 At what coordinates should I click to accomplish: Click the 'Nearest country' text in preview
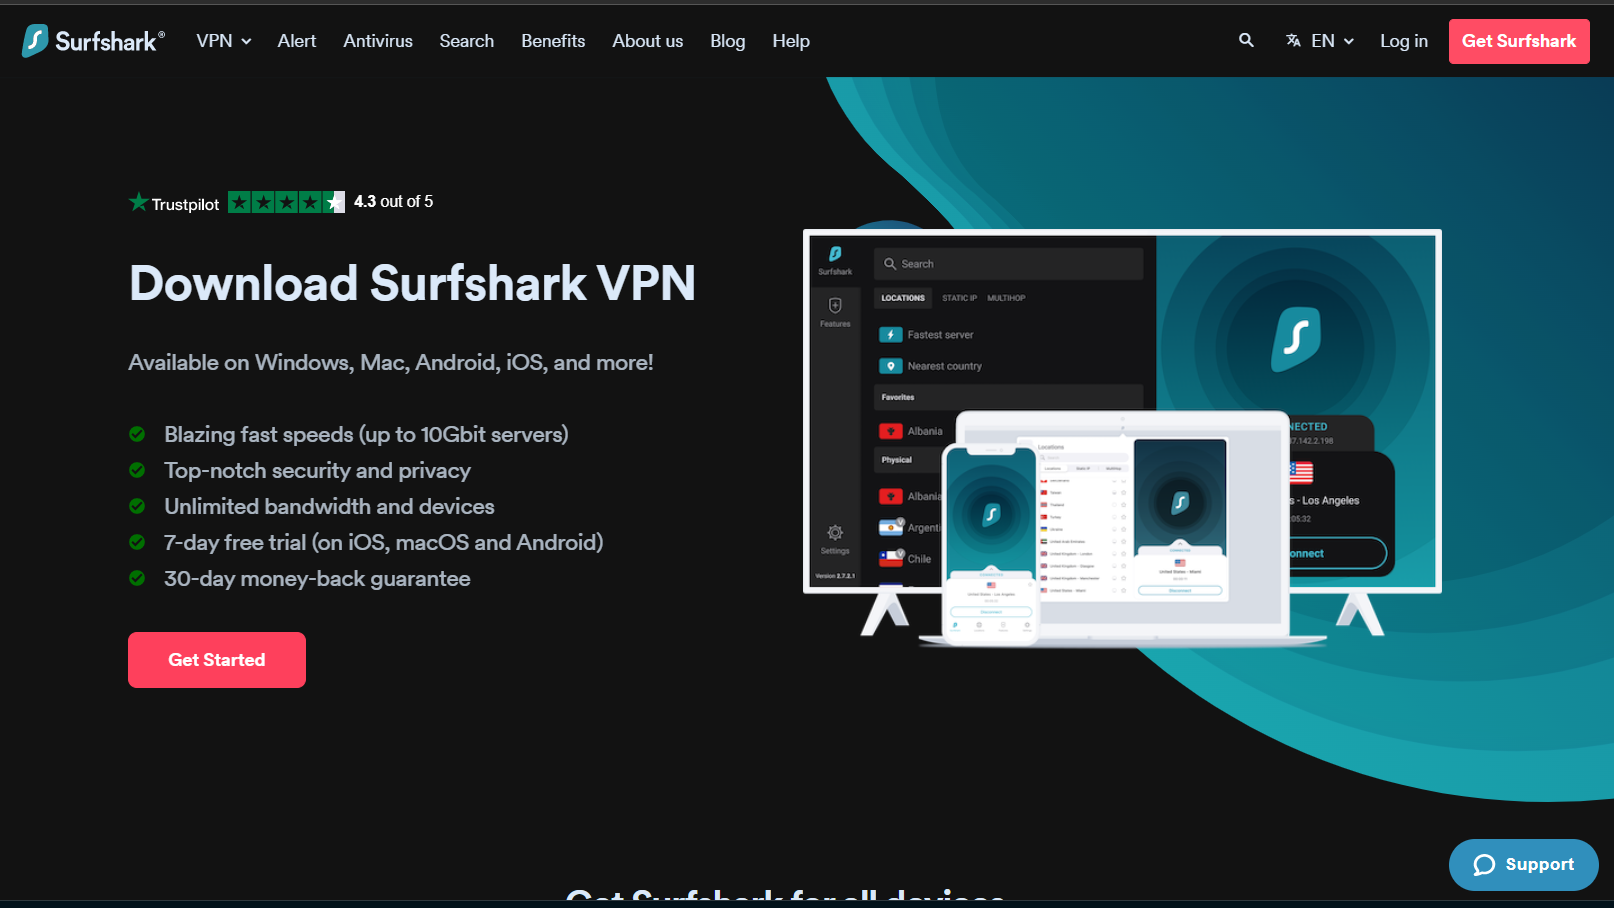point(945,366)
